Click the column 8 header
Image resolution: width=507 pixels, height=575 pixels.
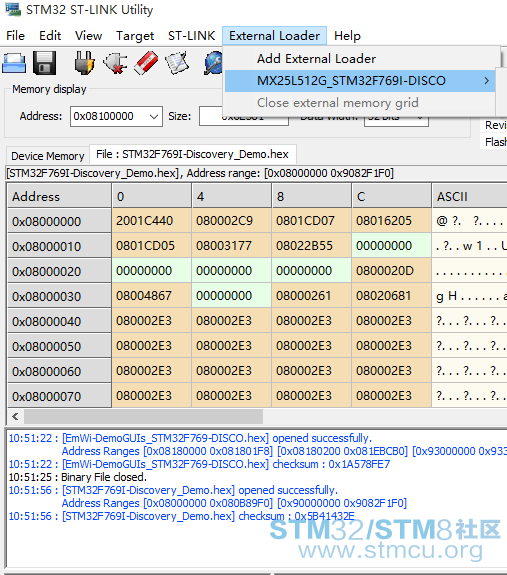[312, 196]
